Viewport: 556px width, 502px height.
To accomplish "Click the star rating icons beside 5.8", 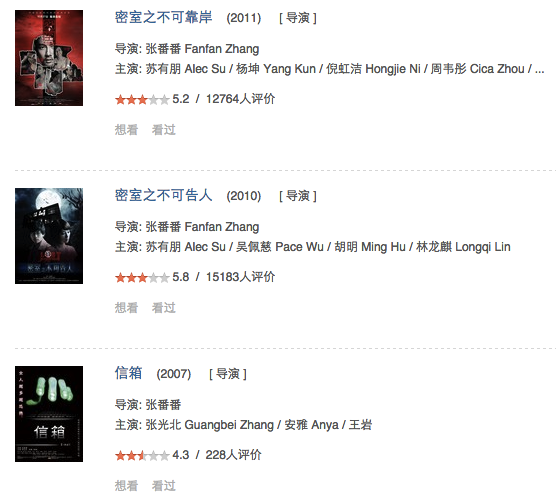I will coord(142,278).
